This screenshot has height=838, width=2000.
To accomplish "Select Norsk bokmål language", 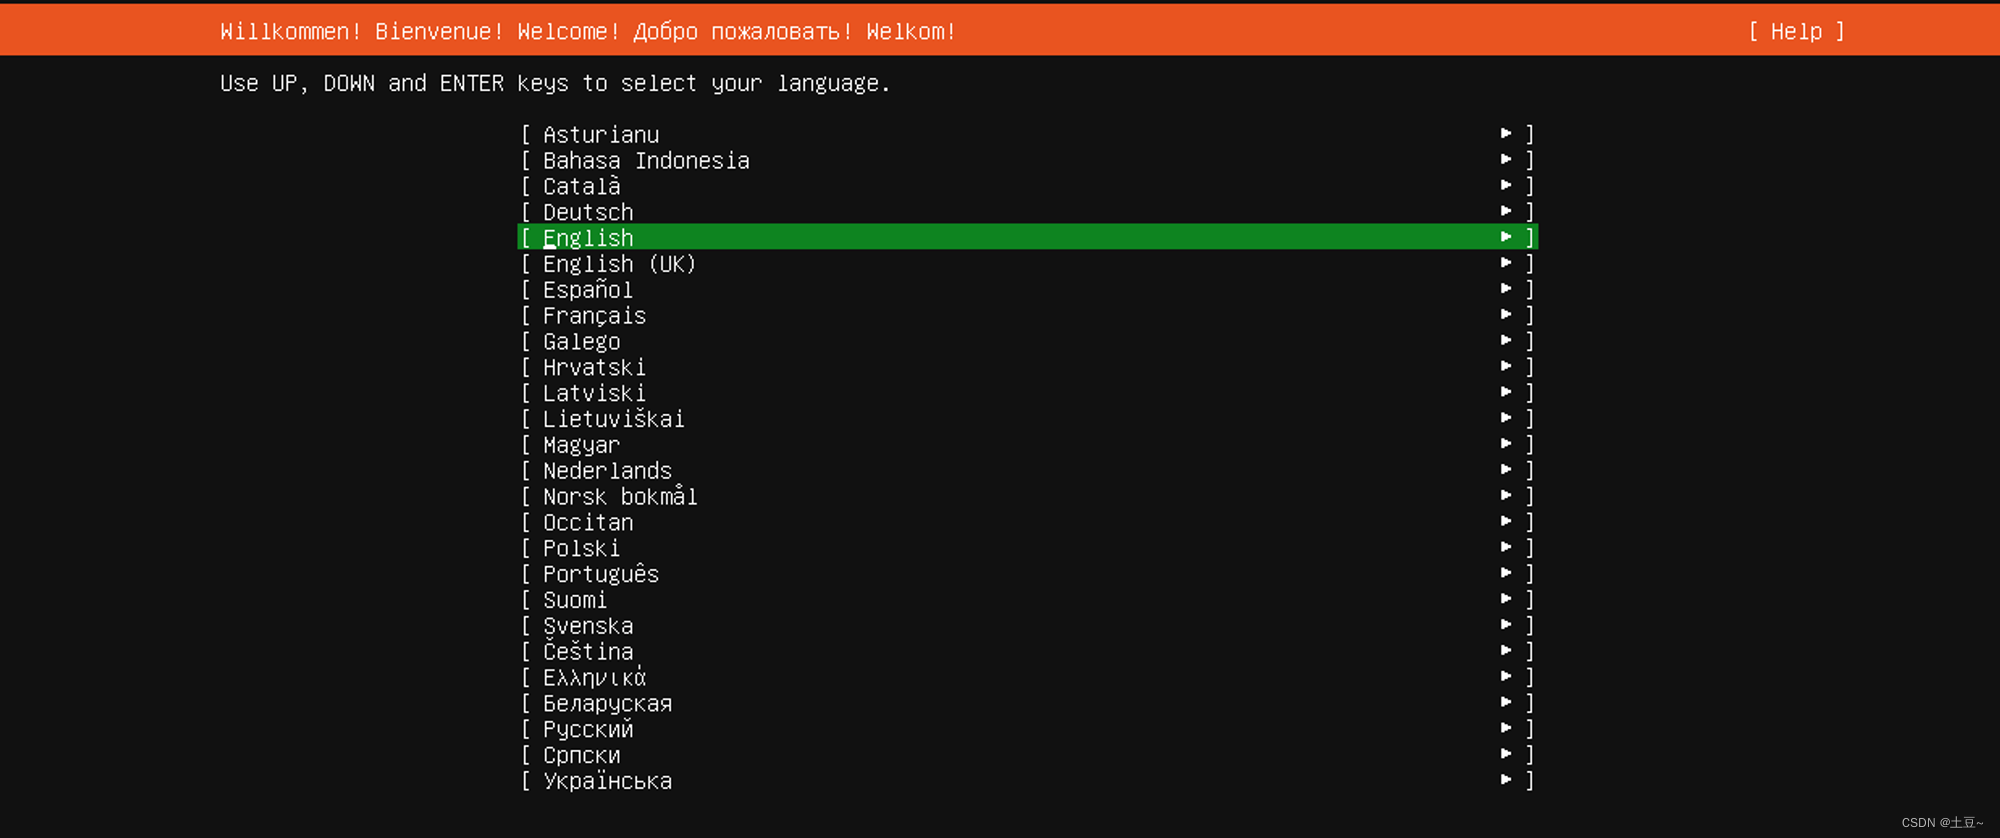I will click(1027, 496).
